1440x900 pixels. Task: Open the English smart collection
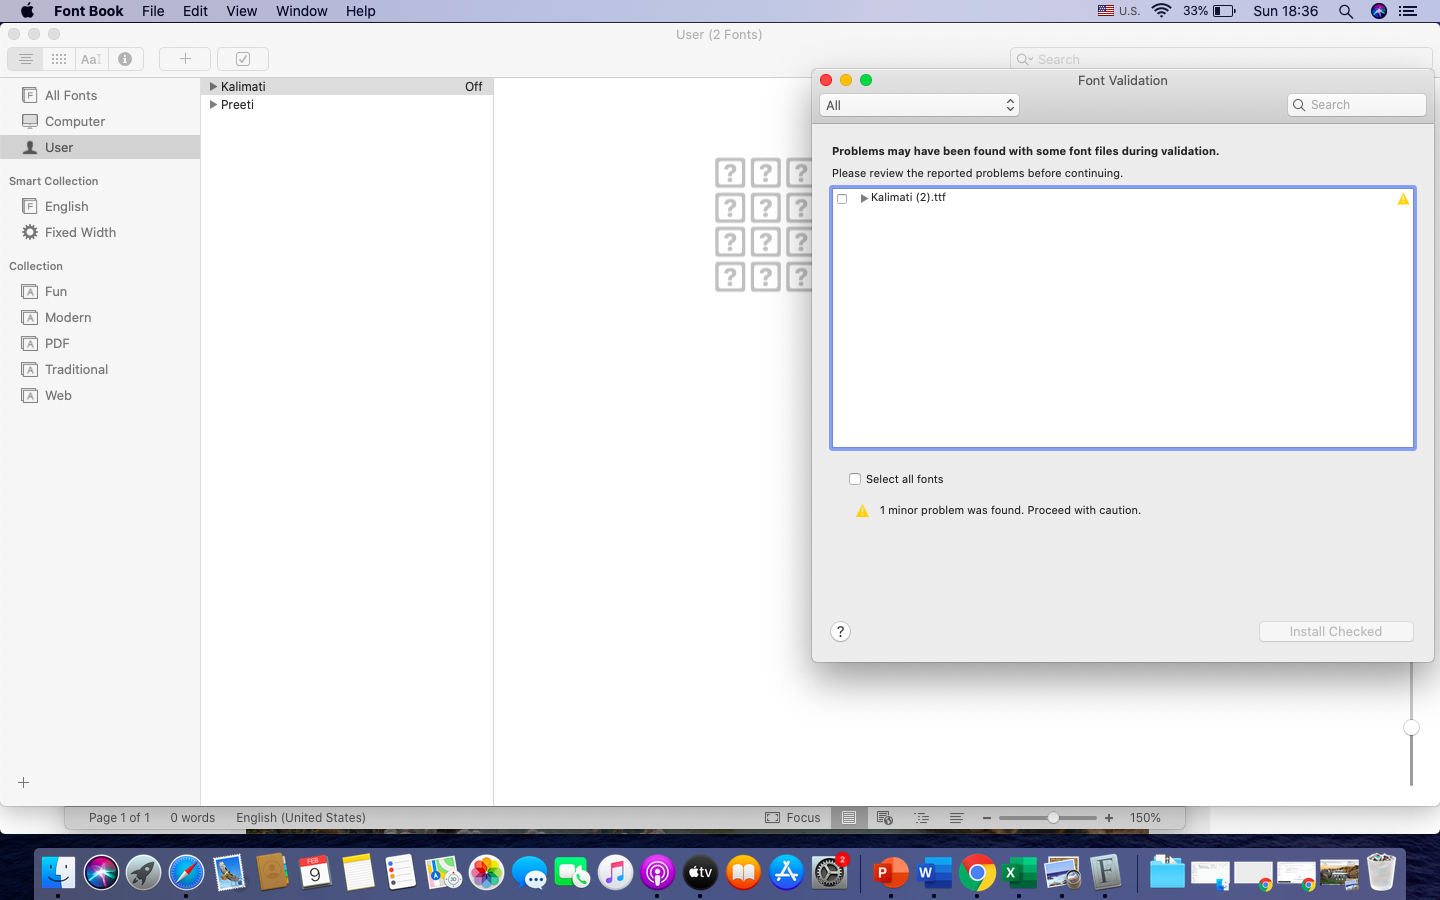point(100,206)
